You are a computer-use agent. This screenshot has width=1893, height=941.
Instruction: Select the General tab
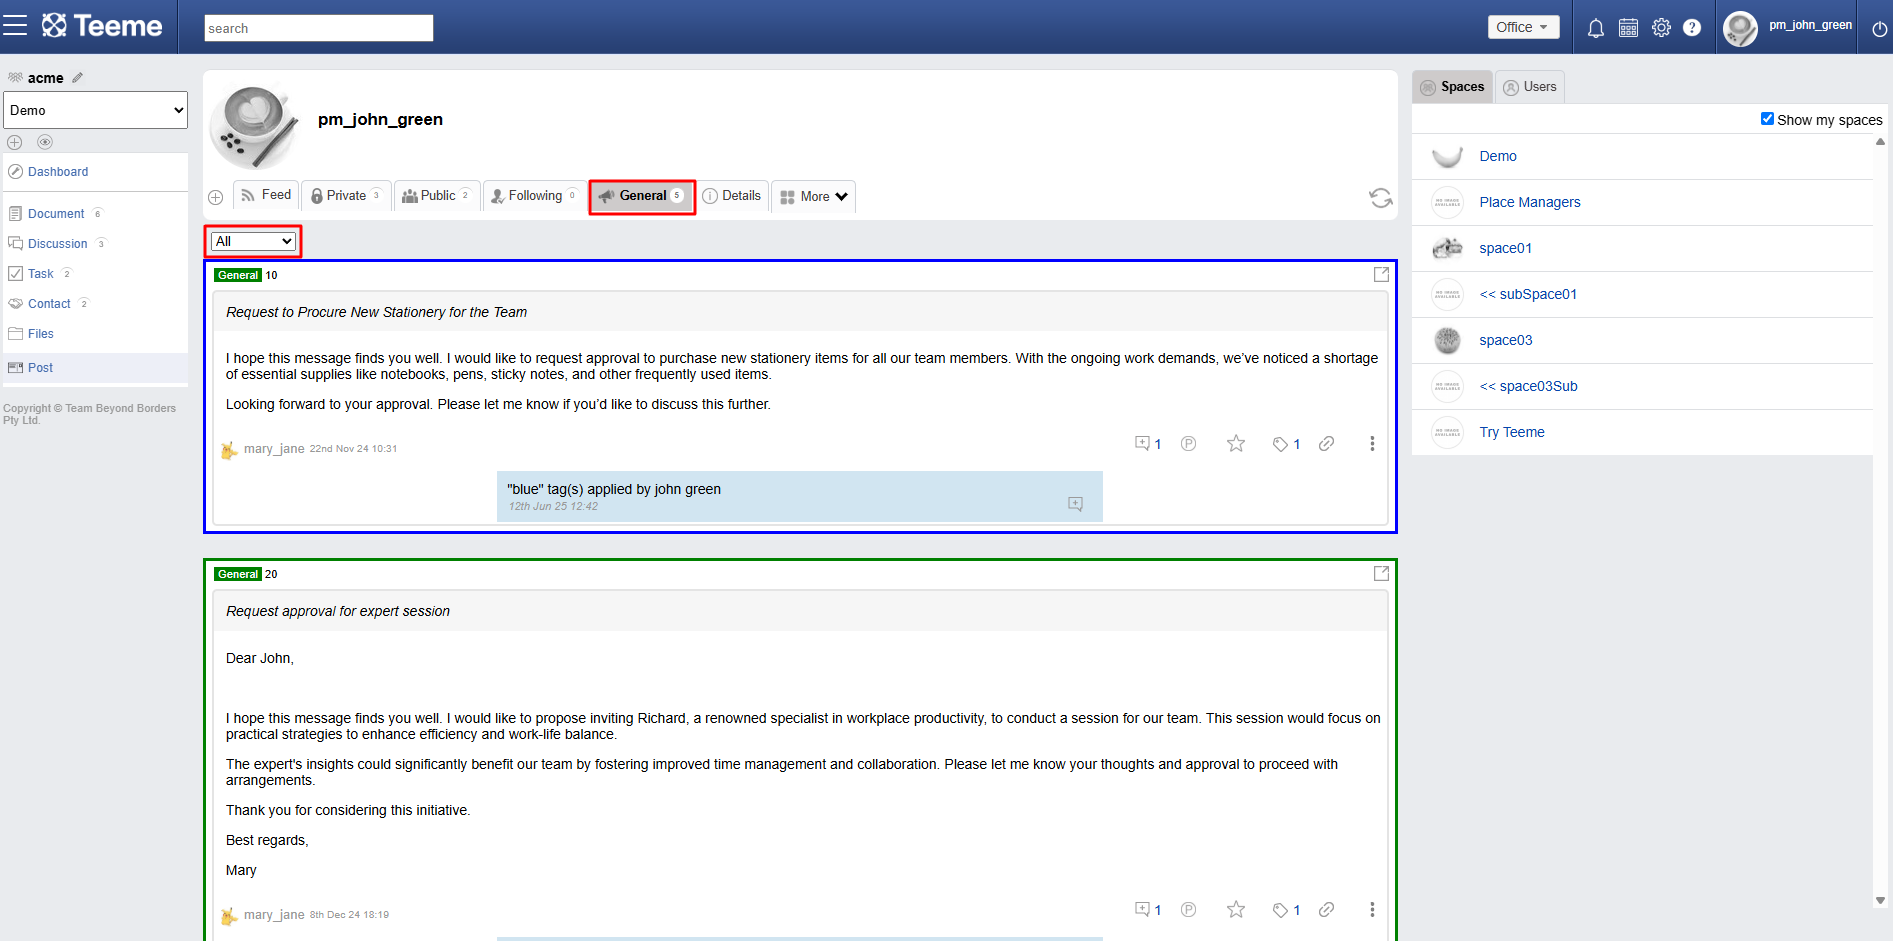(642, 196)
